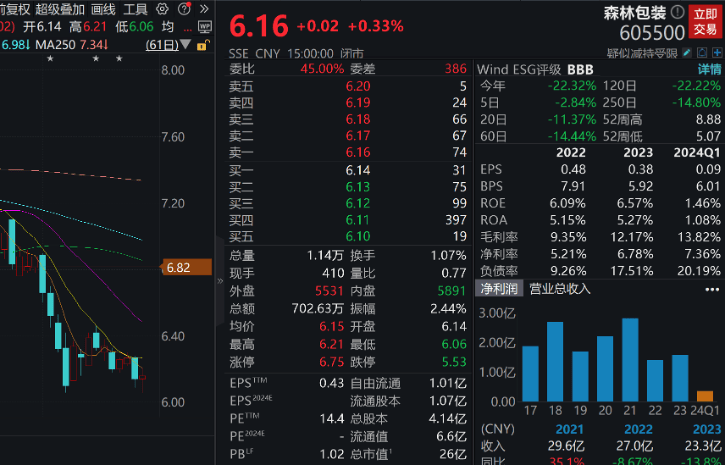Image resolution: width=726 pixels, height=466 pixels.
Task: Click the 2018 net profit bar
Action: (x=555, y=361)
